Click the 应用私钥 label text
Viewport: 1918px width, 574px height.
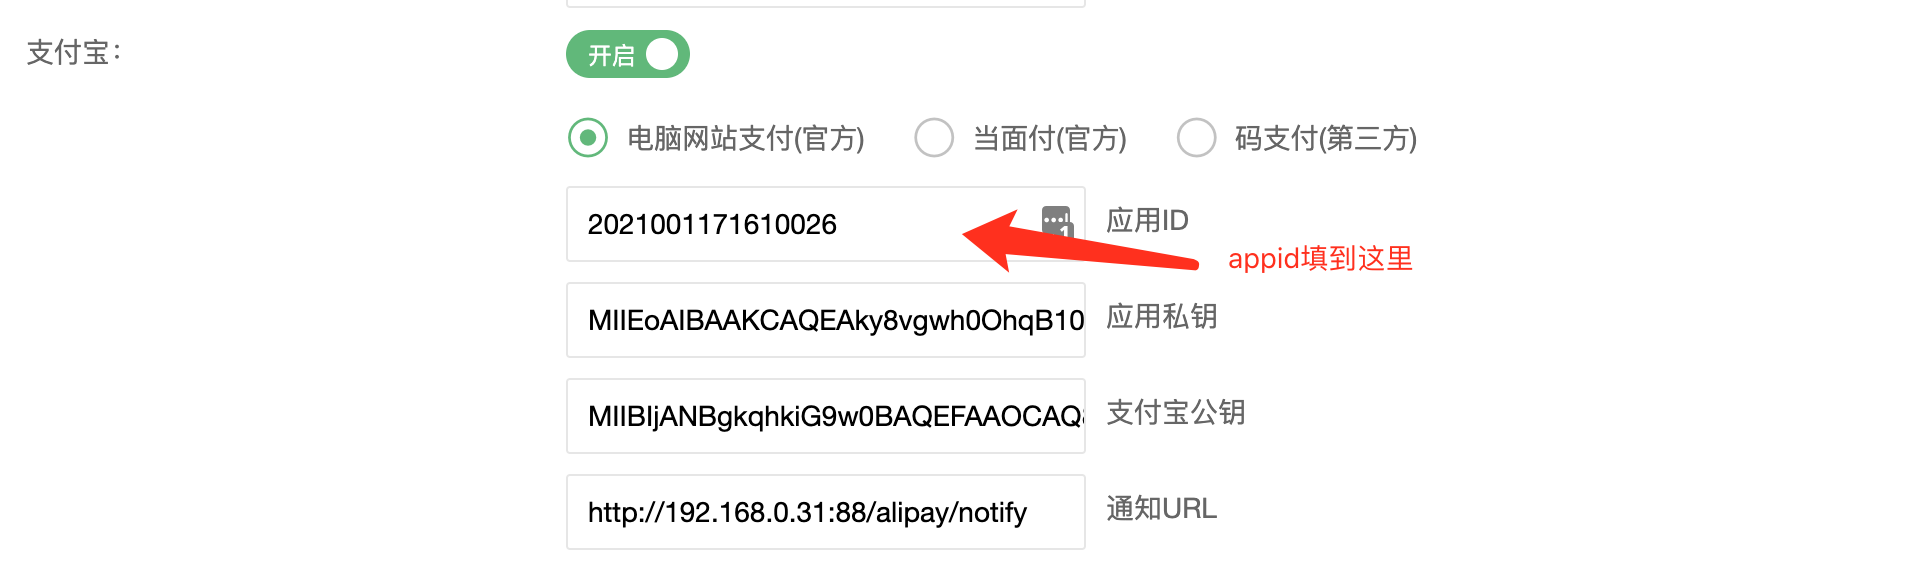(x=1161, y=316)
